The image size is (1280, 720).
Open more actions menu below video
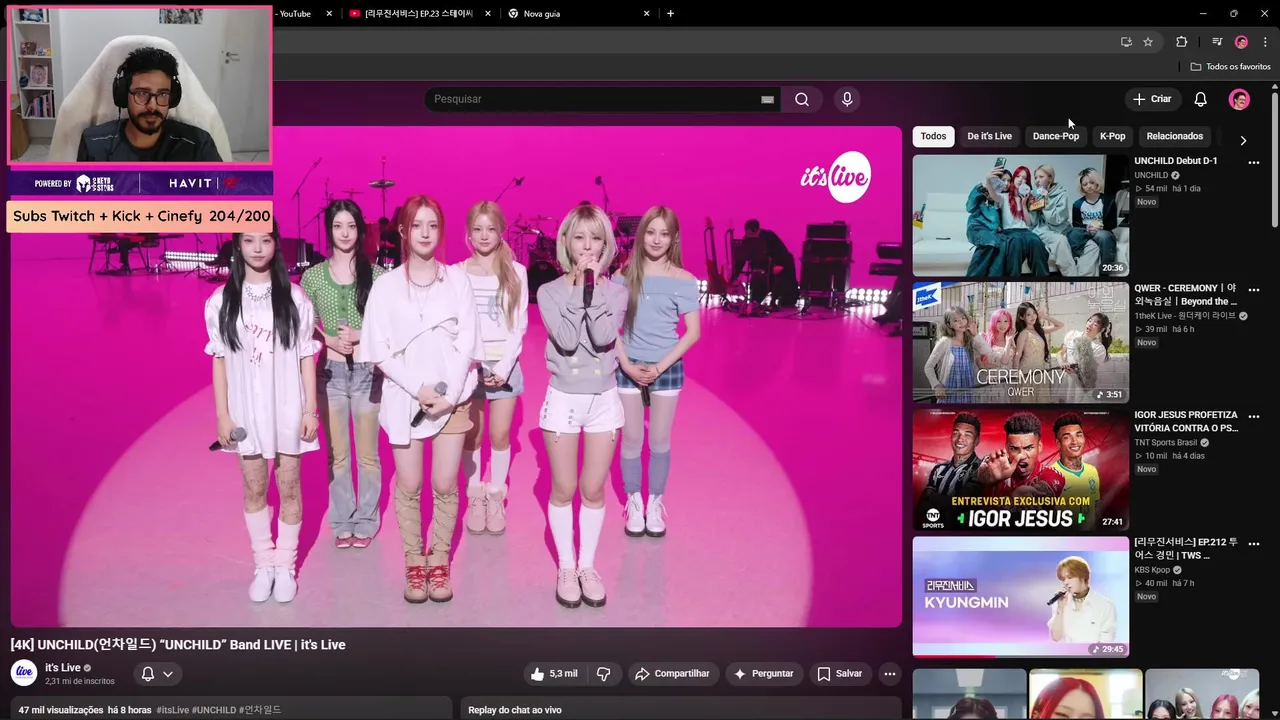click(x=889, y=674)
